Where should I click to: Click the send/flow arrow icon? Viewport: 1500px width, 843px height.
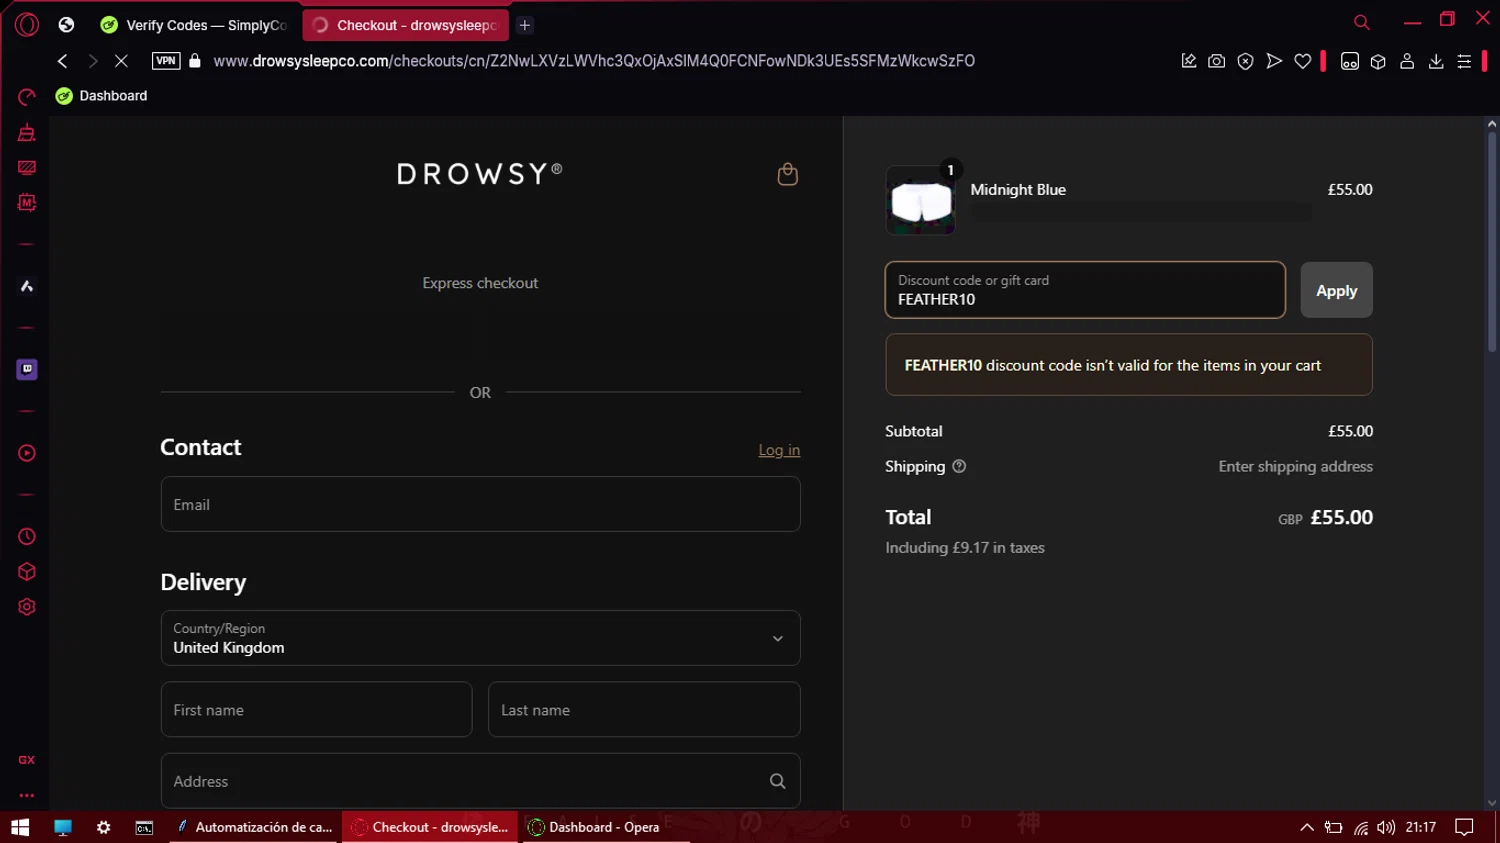[1274, 61]
